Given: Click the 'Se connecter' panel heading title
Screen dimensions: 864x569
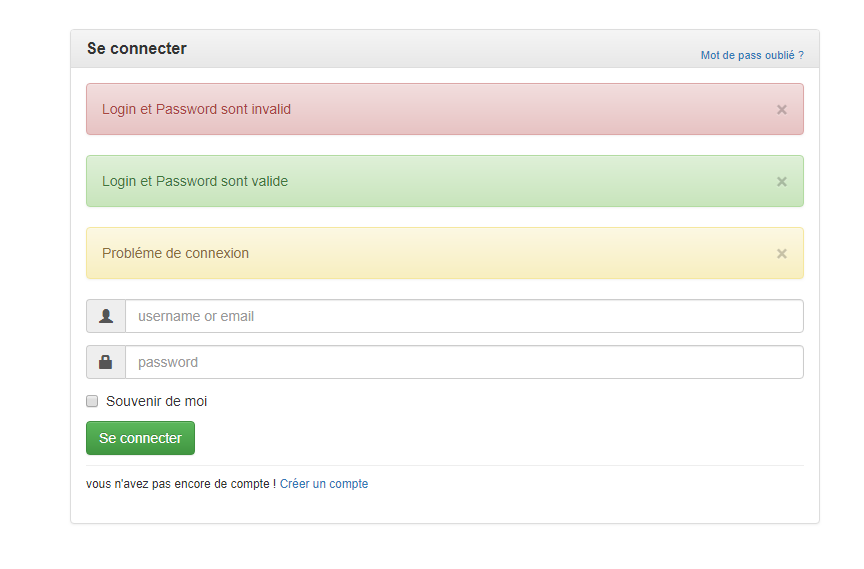Looking at the screenshot, I should coord(137,48).
